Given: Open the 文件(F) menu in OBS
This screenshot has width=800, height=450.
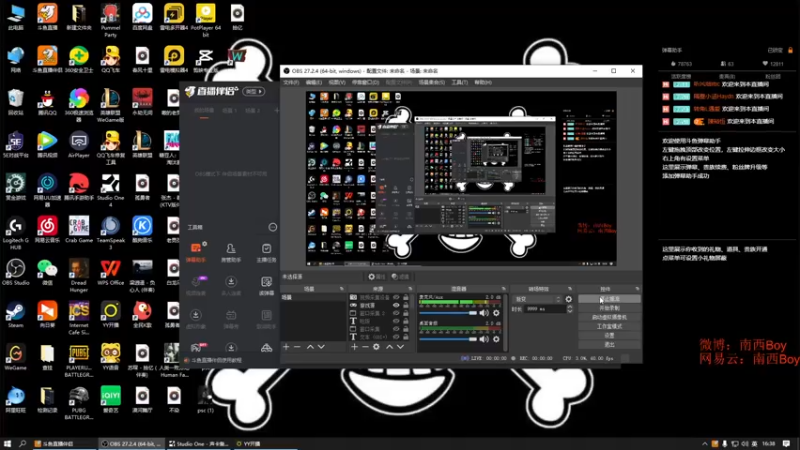Looking at the screenshot, I should [x=291, y=82].
